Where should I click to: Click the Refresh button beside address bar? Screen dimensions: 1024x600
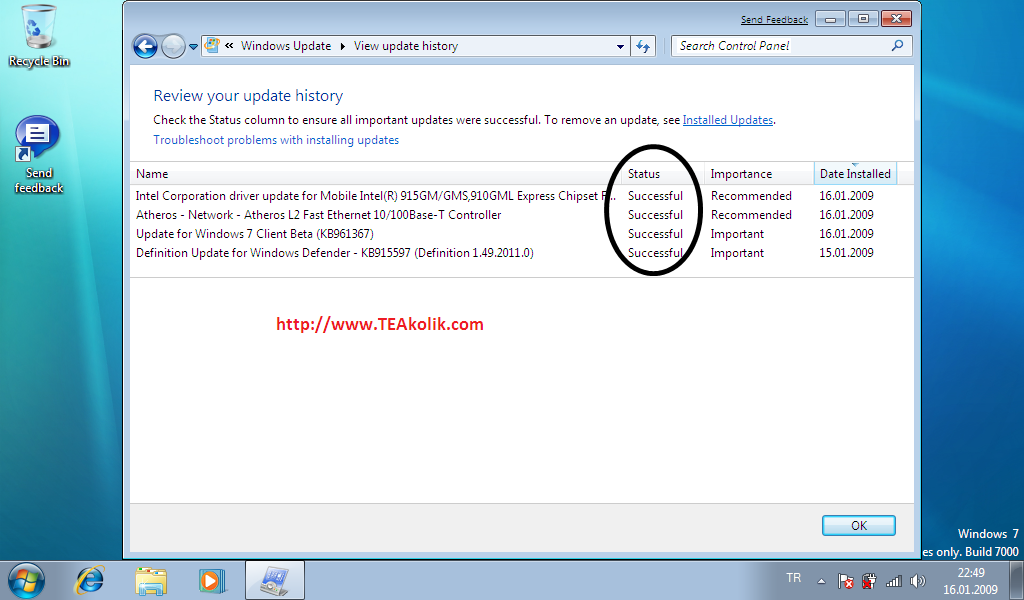tap(643, 46)
